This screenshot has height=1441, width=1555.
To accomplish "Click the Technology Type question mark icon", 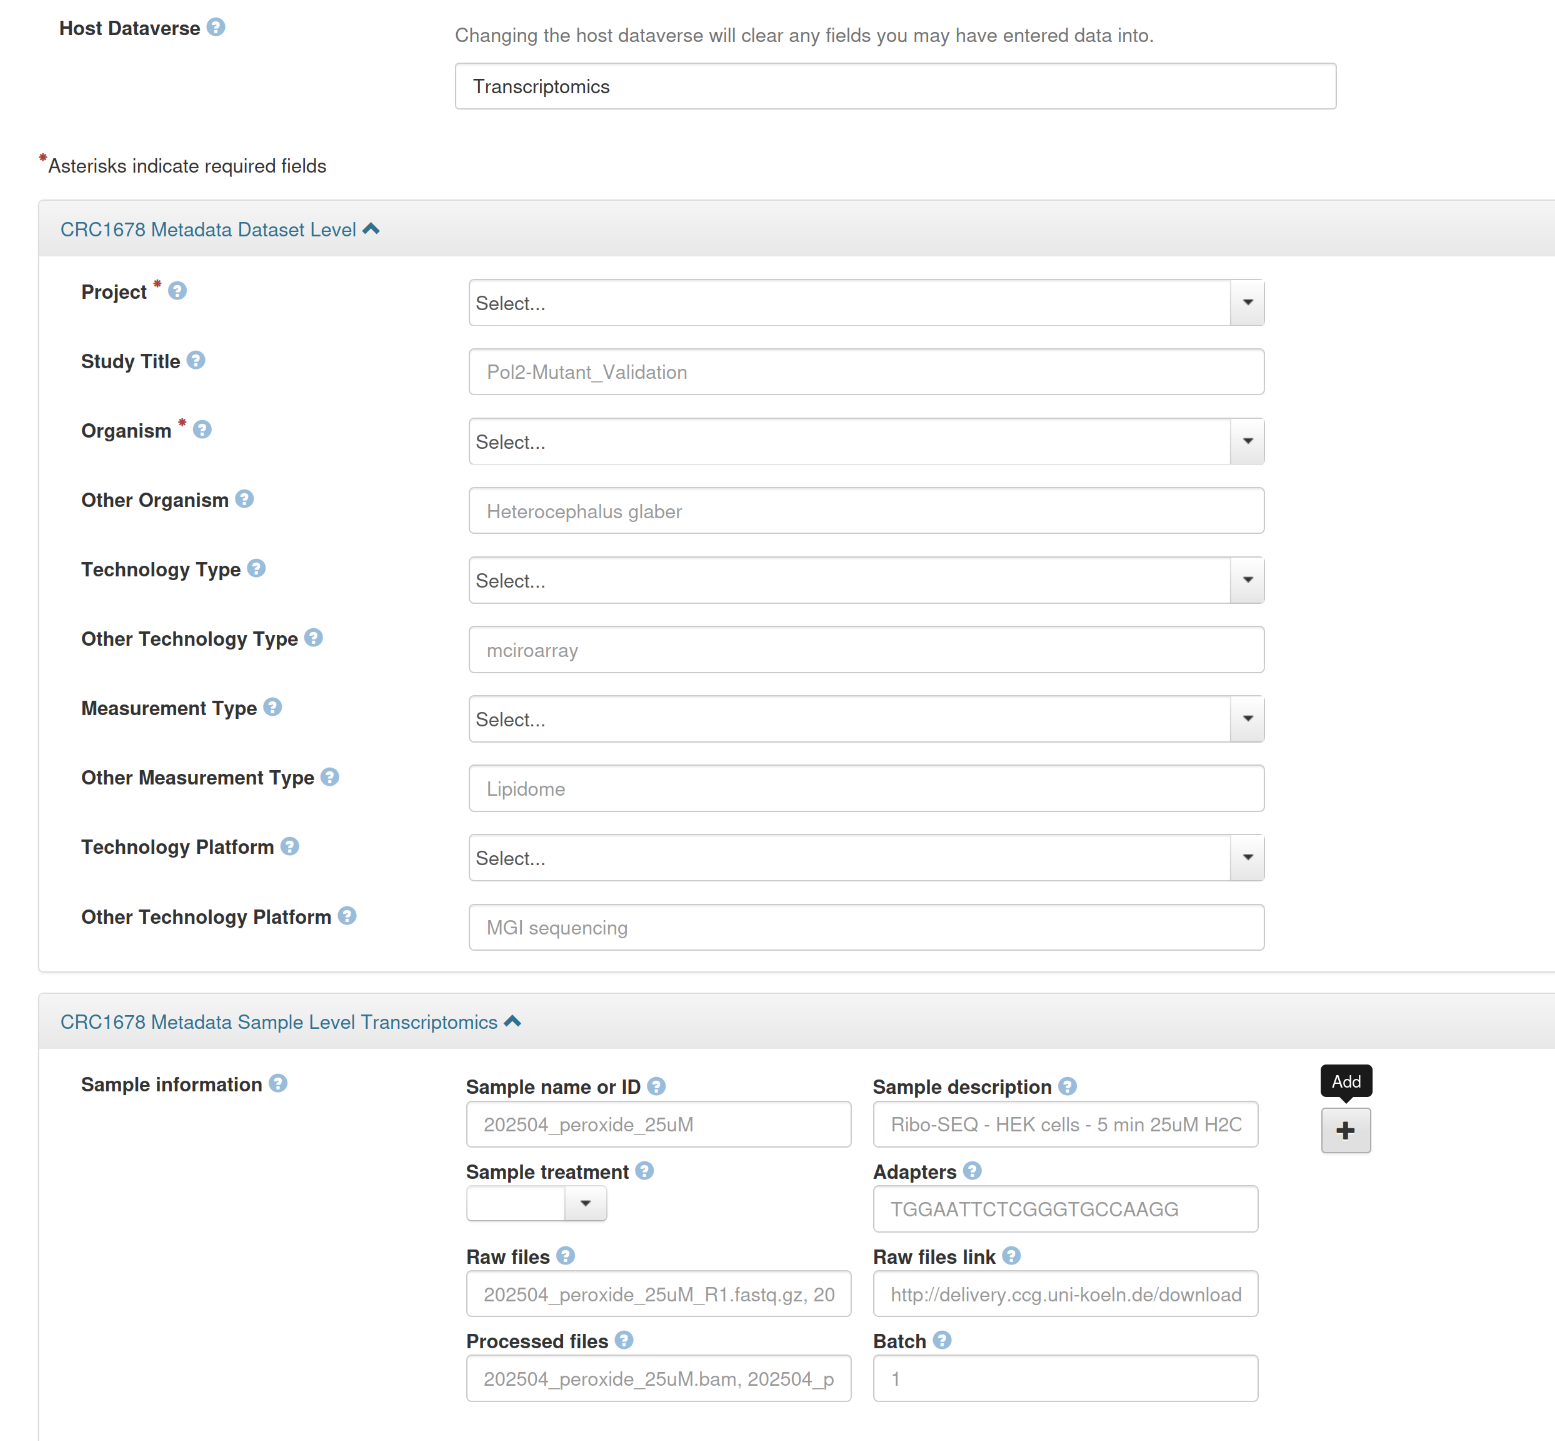I will (256, 568).
